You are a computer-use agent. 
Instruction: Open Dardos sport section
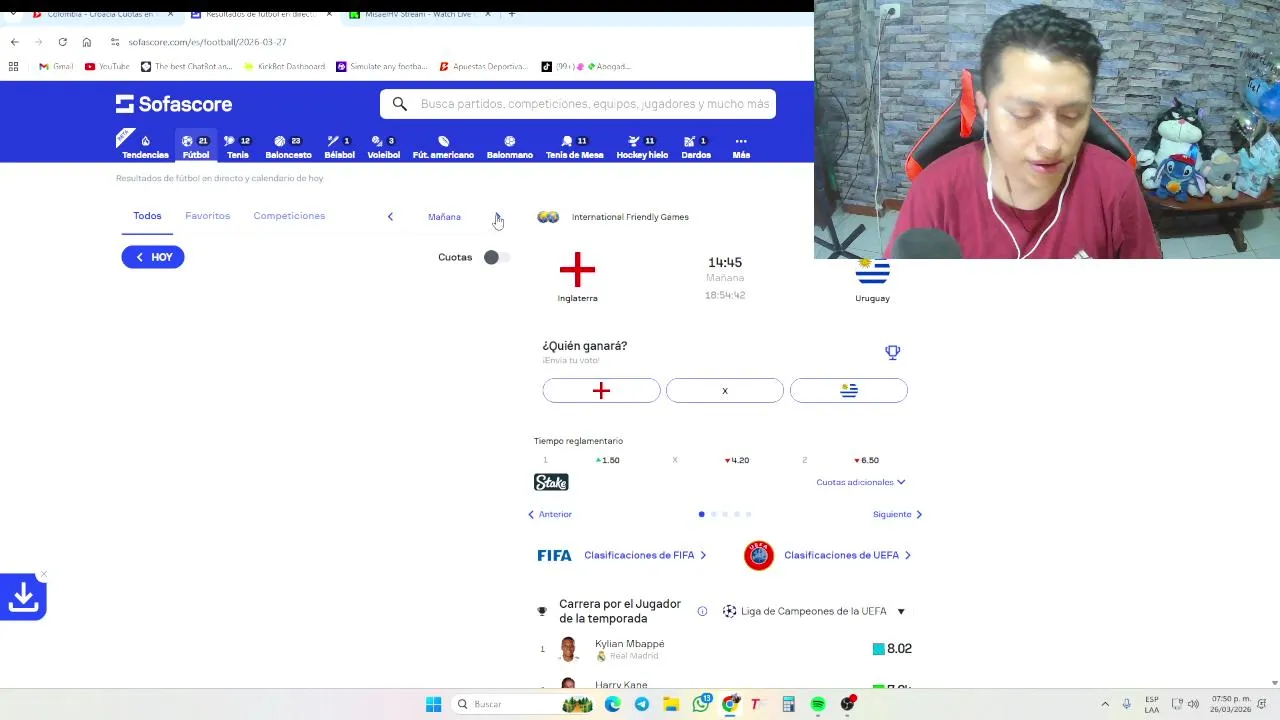[696, 147]
